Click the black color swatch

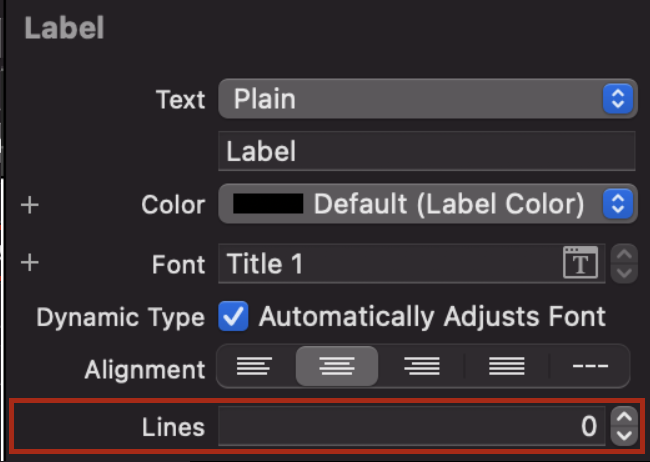click(x=268, y=204)
